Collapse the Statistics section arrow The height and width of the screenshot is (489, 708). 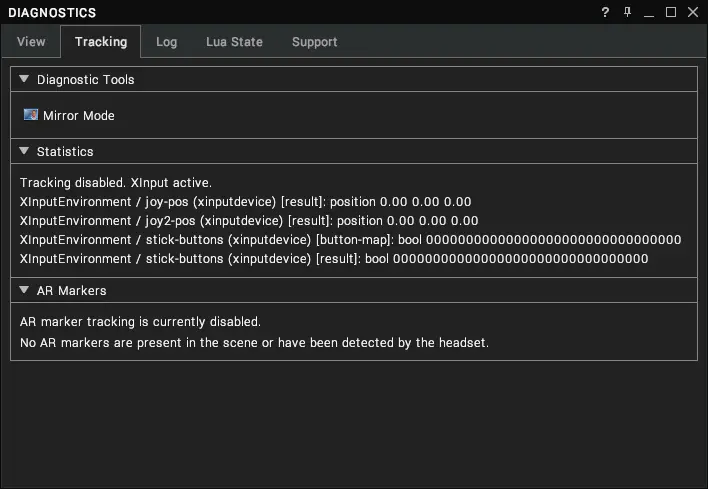[x=24, y=151]
